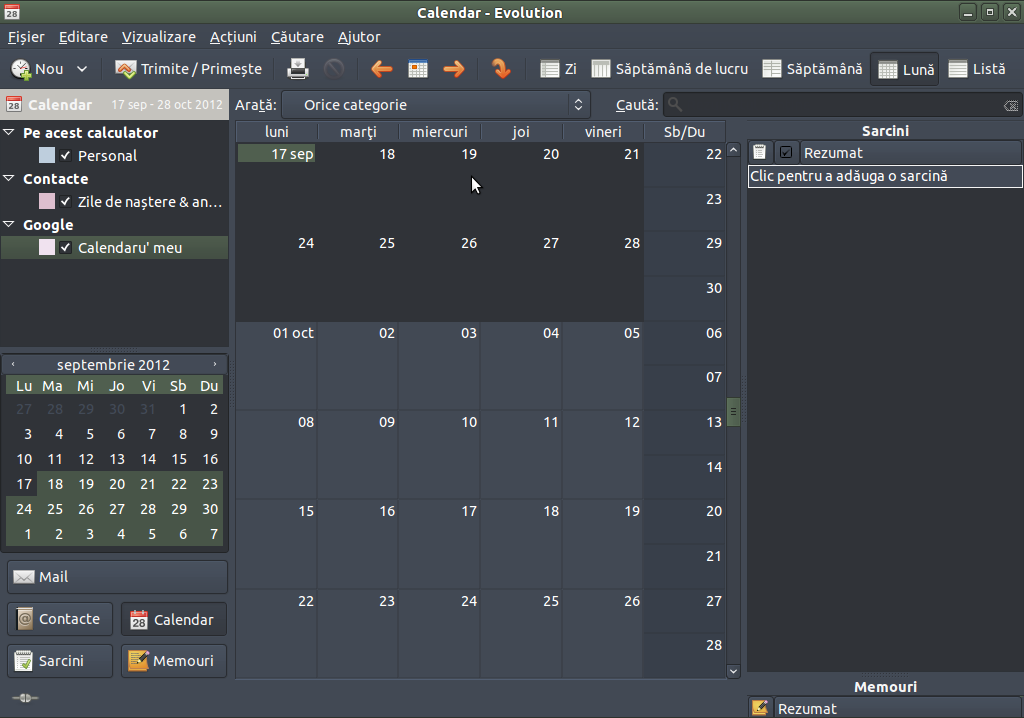The width and height of the screenshot is (1024, 718).
Task: Click the go-to-today calendar icon
Action: (x=418, y=69)
